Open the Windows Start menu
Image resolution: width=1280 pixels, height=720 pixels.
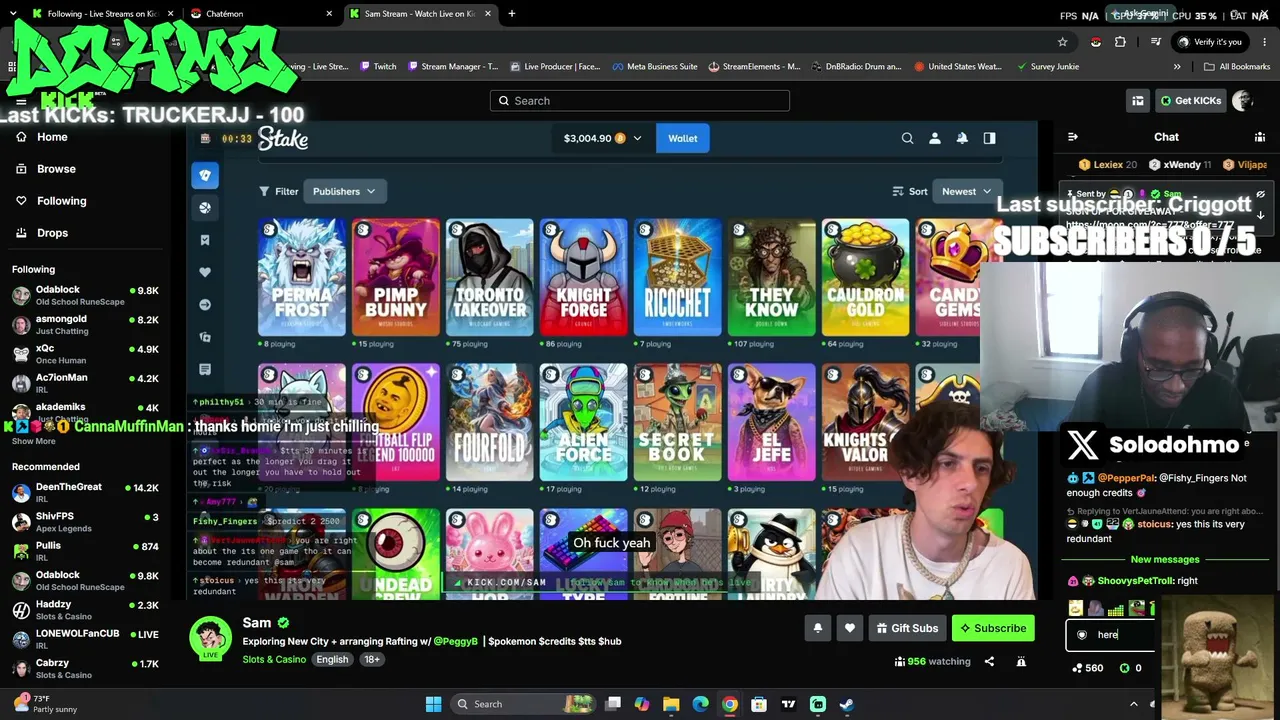[433, 704]
